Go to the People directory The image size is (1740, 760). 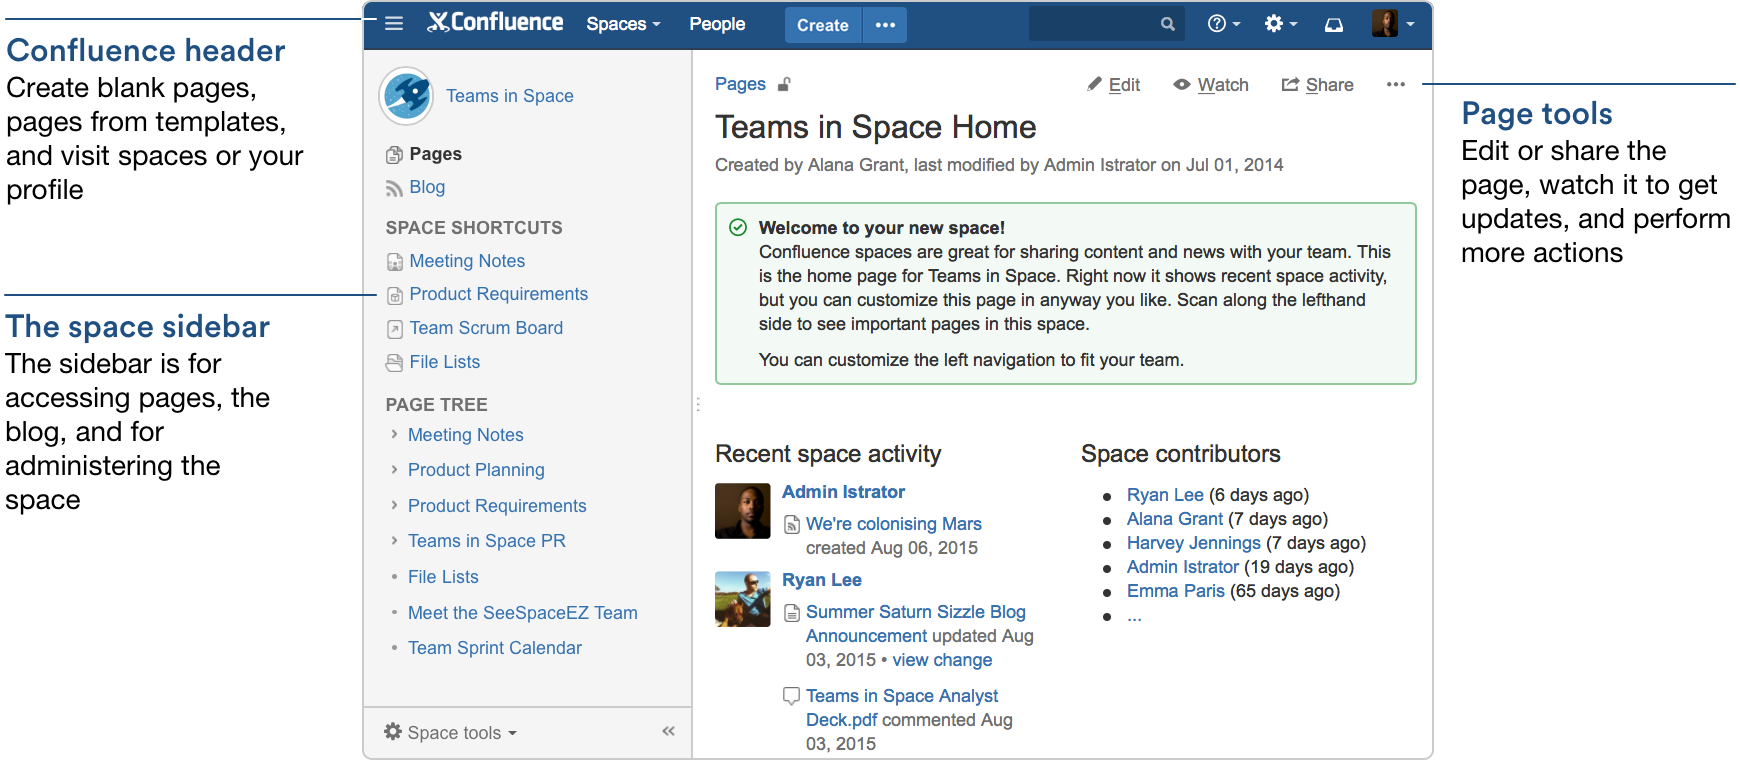coord(717,24)
